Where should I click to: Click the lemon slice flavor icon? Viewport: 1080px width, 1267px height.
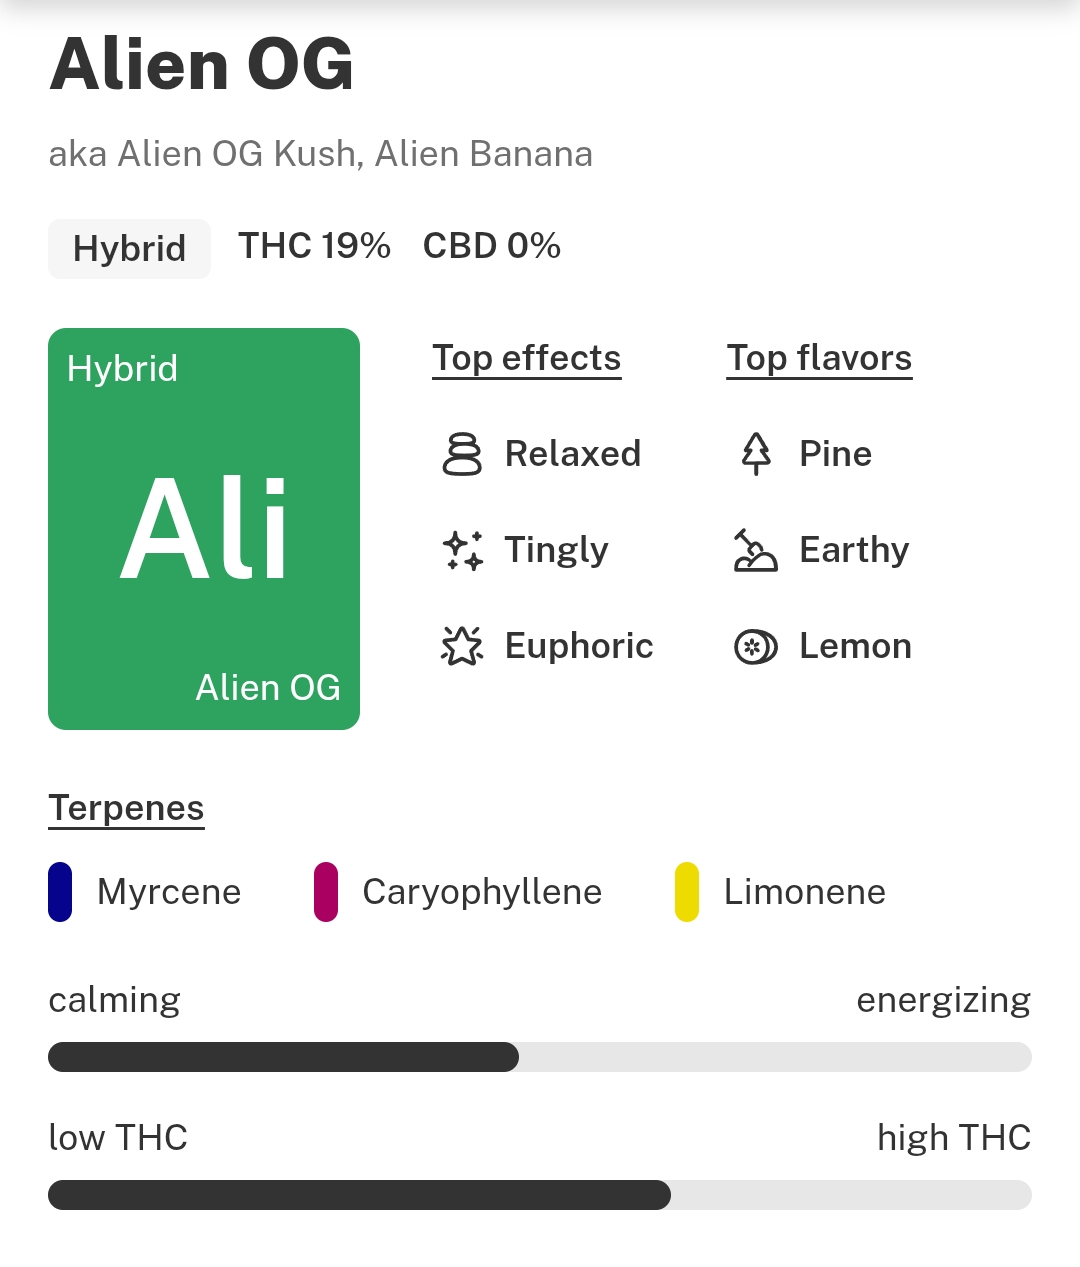[756, 647]
